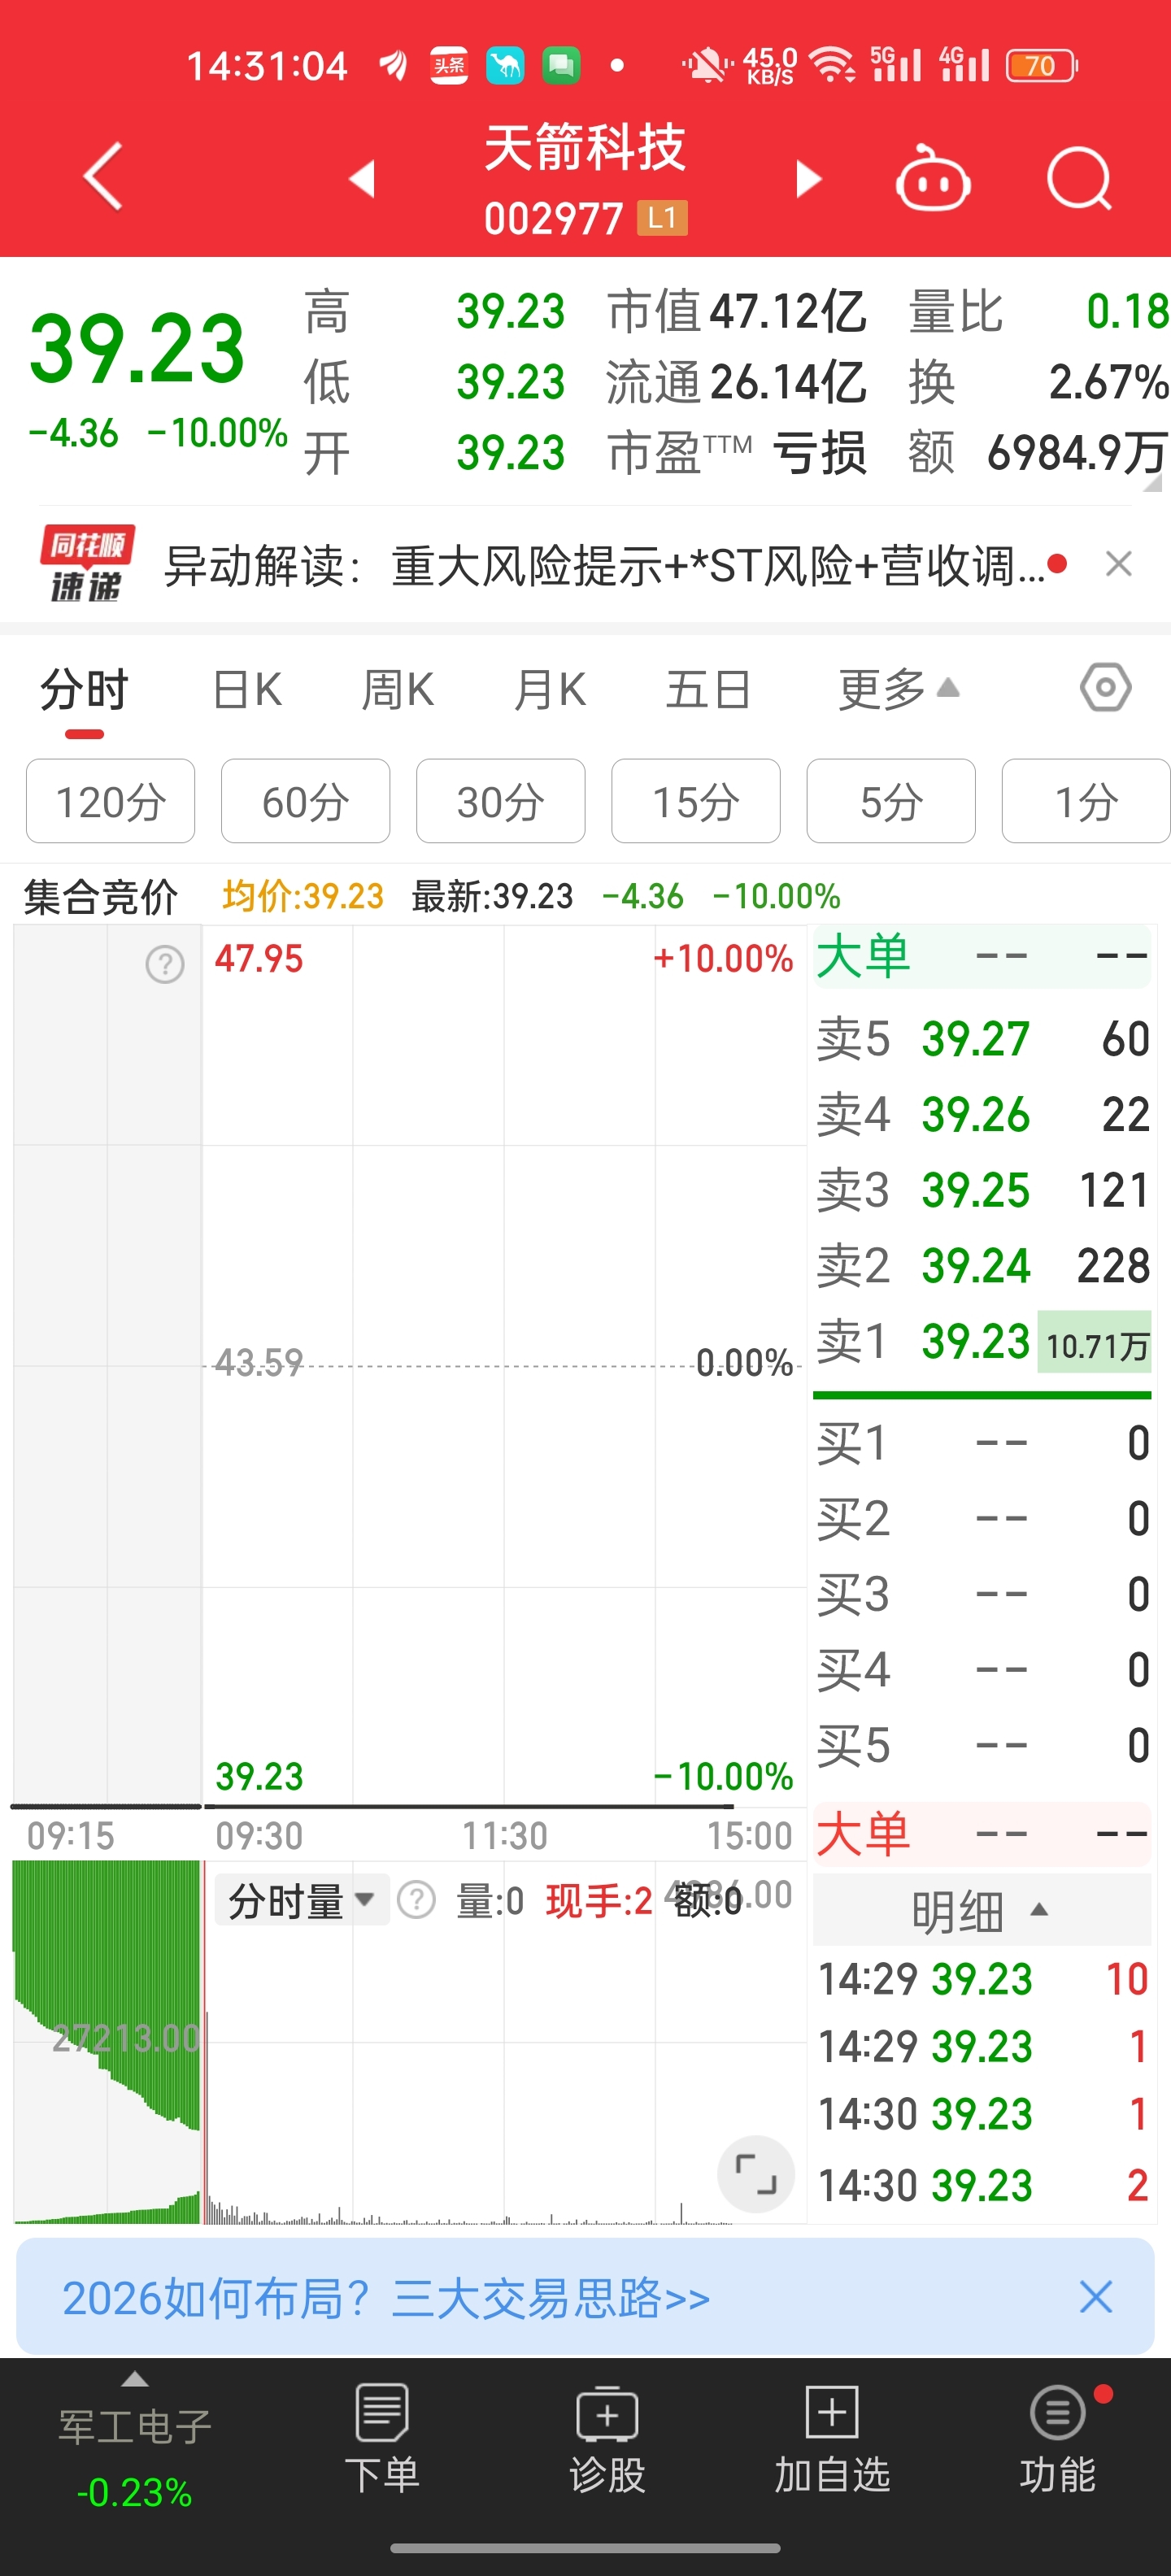Tap the 天箭科技 stock title
This screenshot has height=2576, width=1171.
click(585, 147)
